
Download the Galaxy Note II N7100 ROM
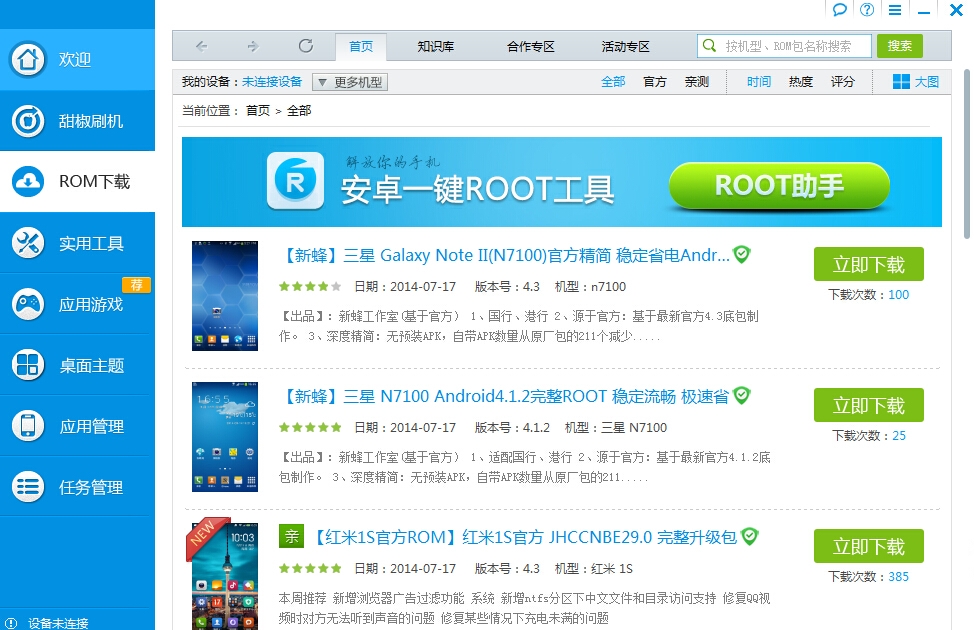(868, 264)
